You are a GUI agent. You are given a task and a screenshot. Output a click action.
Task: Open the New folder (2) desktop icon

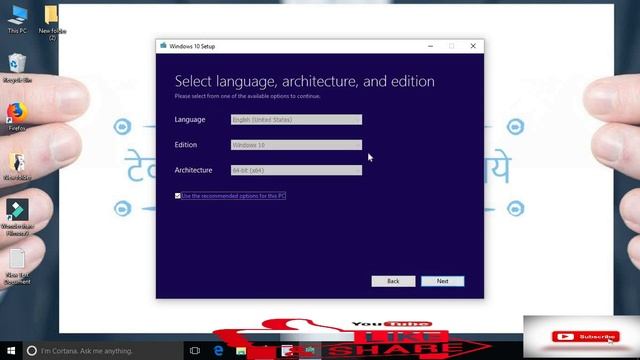click(x=52, y=22)
